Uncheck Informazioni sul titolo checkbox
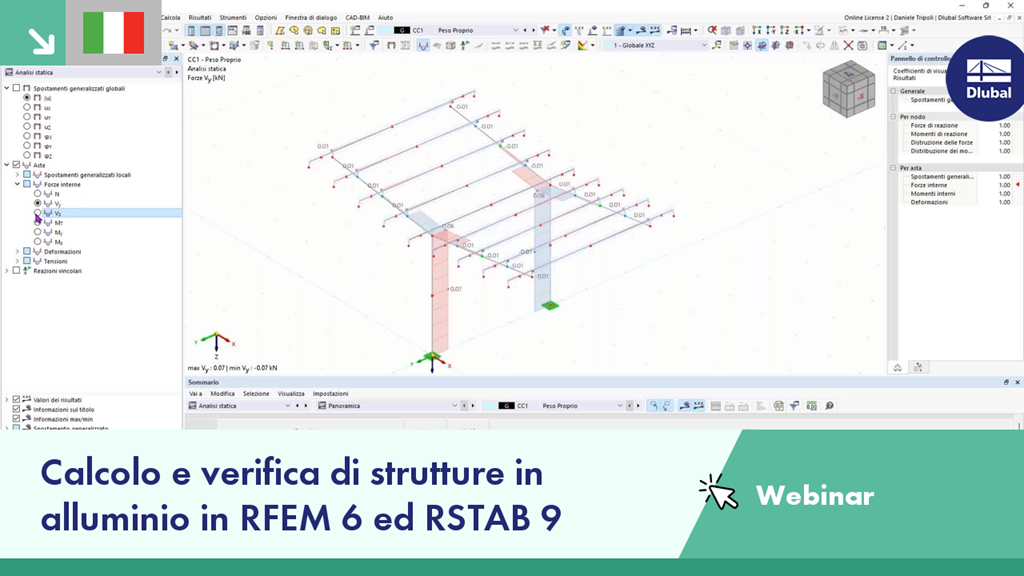This screenshot has height=576, width=1024. tap(16, 409)
